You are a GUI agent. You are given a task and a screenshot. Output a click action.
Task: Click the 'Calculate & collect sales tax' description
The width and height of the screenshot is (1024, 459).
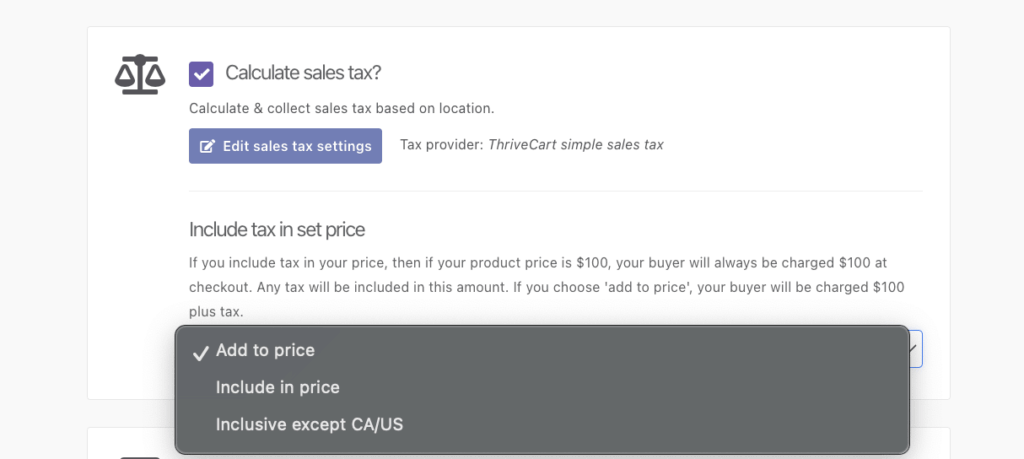pyautogui.click(x=341, y=108)
